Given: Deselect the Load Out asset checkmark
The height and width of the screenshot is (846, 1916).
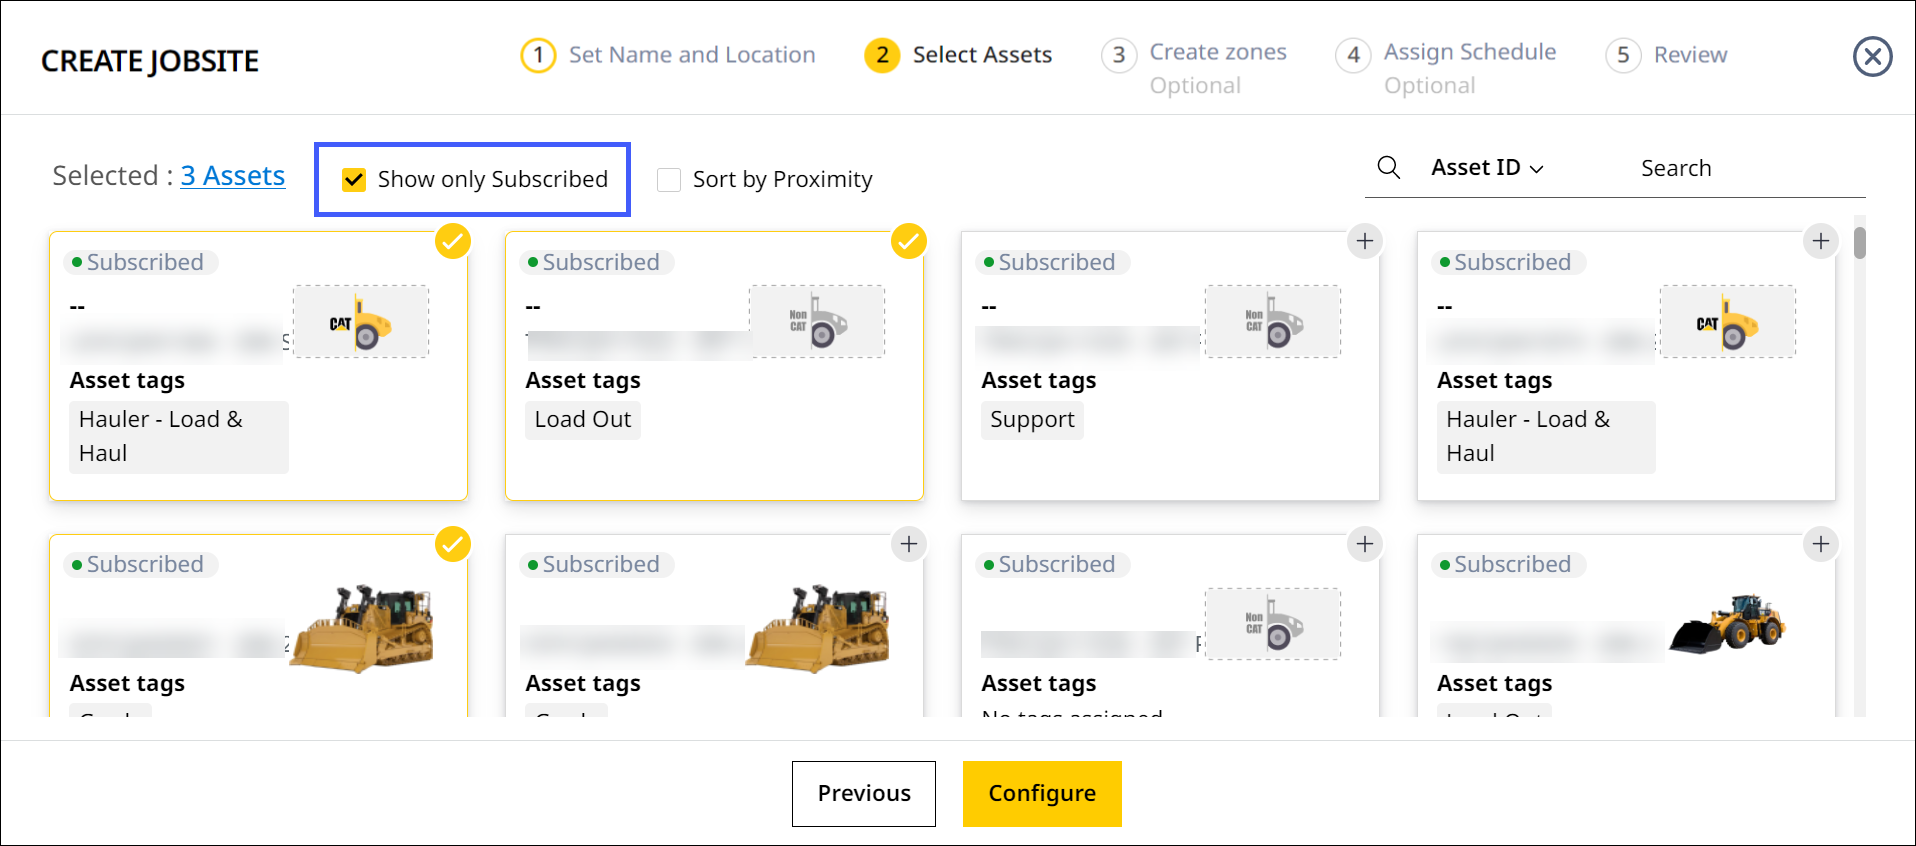Looking at the screenshot, I should [x=908, y=241].
